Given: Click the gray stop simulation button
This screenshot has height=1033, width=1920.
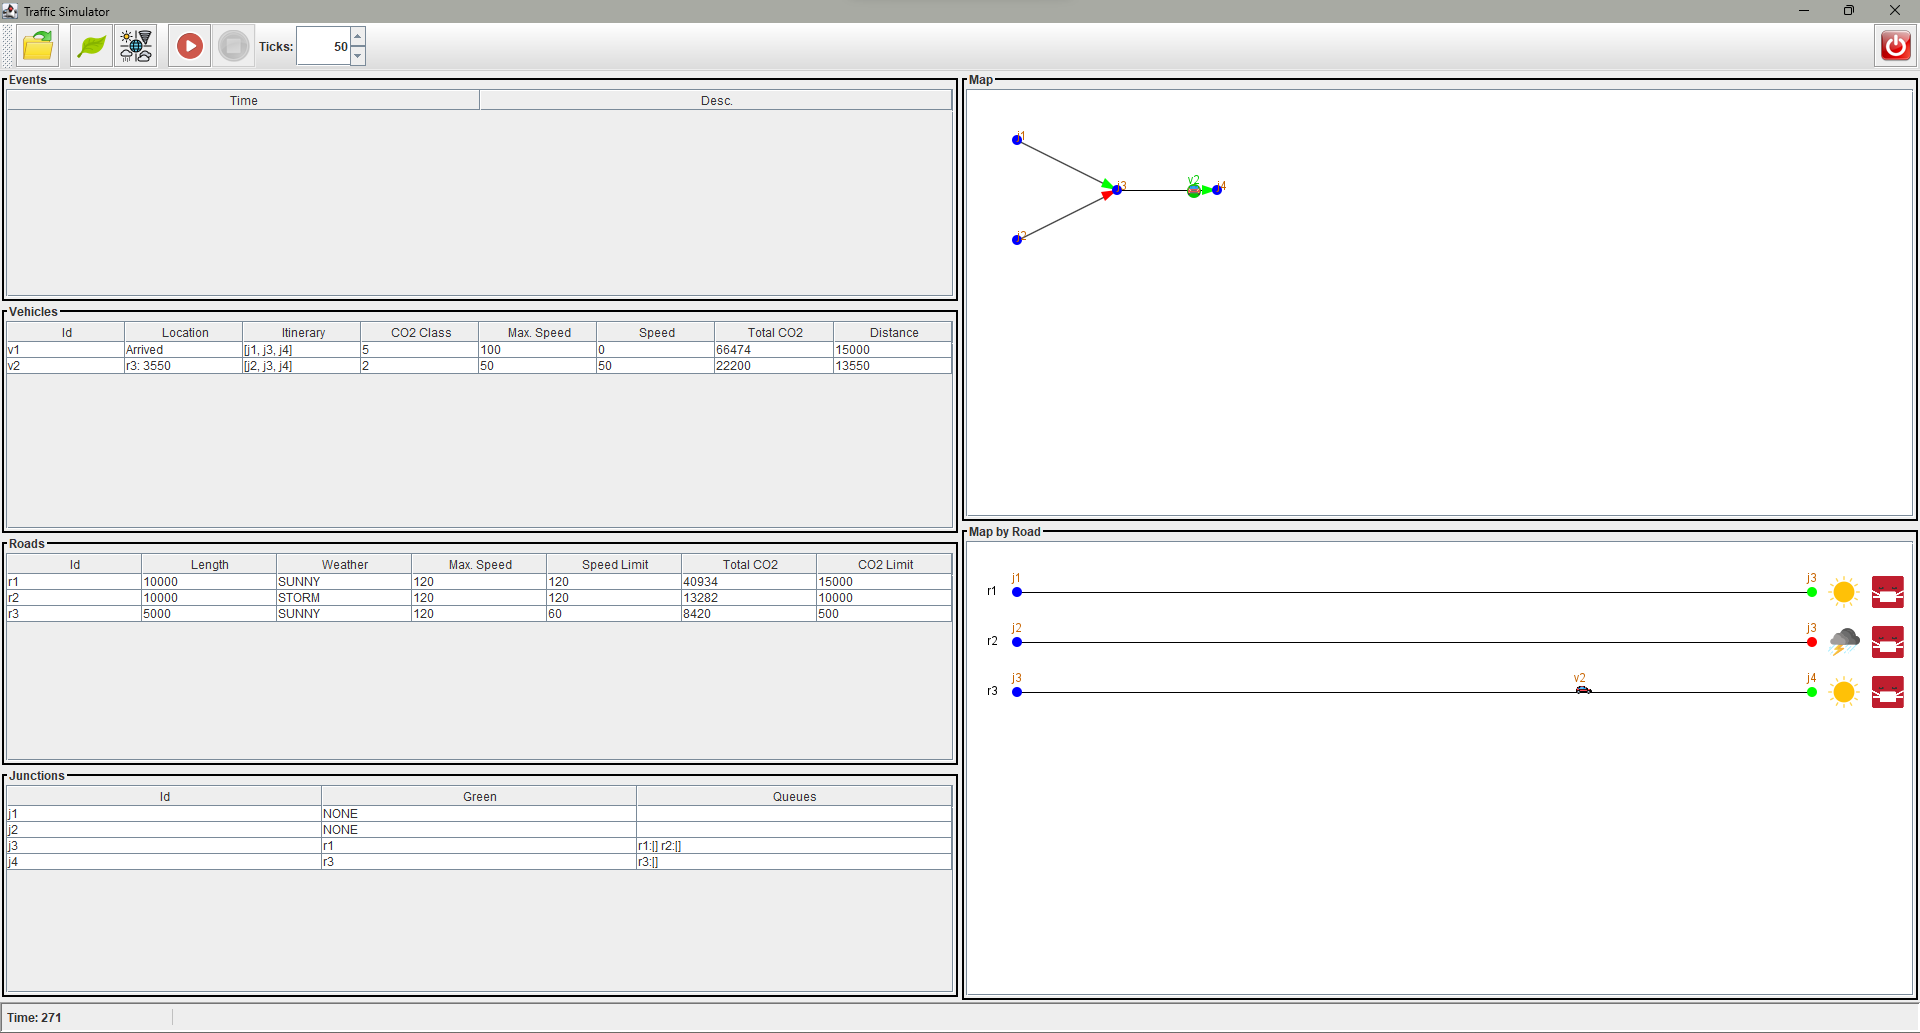Looking at the screenshot, I should pos(234,46).
